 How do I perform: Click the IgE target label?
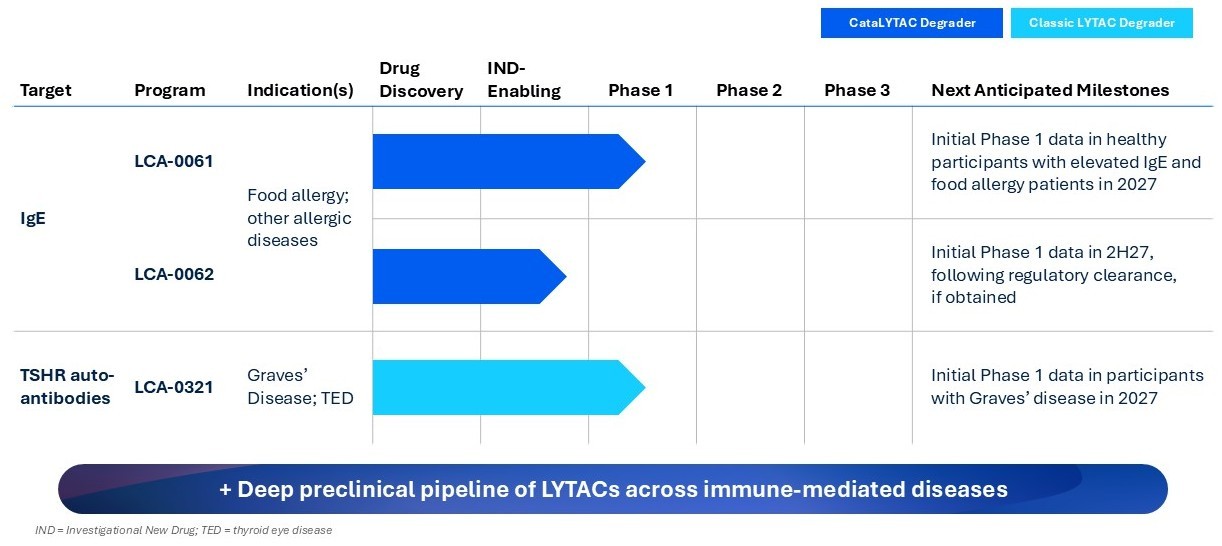coord(32,218)
